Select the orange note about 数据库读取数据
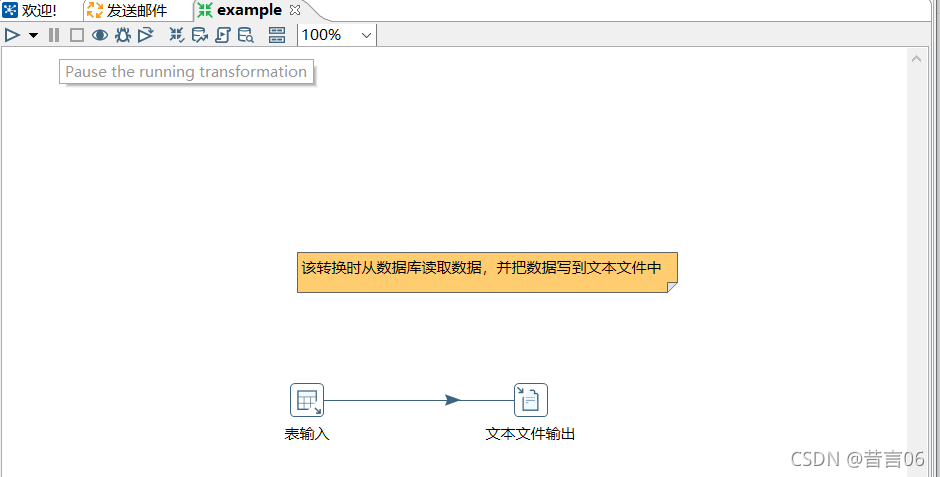Viewport: 940px width, 477px height. [487, 272]
